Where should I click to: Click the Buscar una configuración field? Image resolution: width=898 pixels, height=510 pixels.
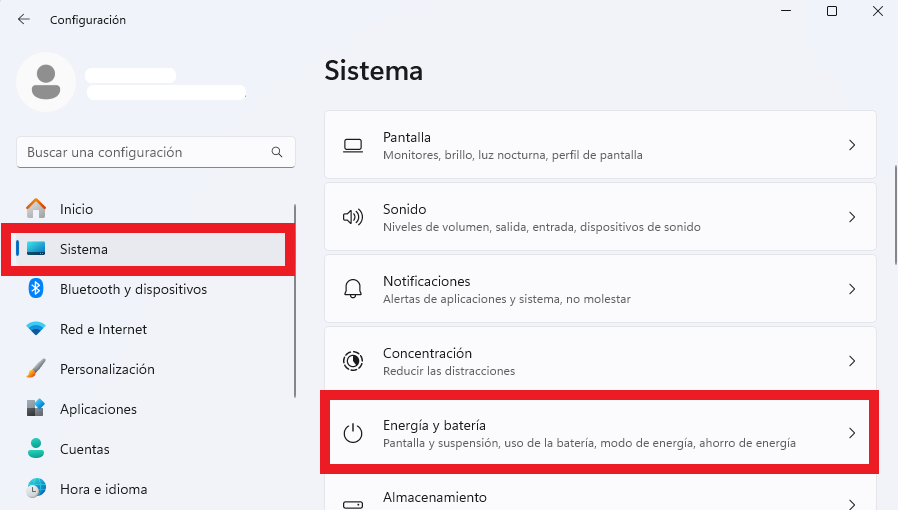pyautogui.click(x=156, y=152)
